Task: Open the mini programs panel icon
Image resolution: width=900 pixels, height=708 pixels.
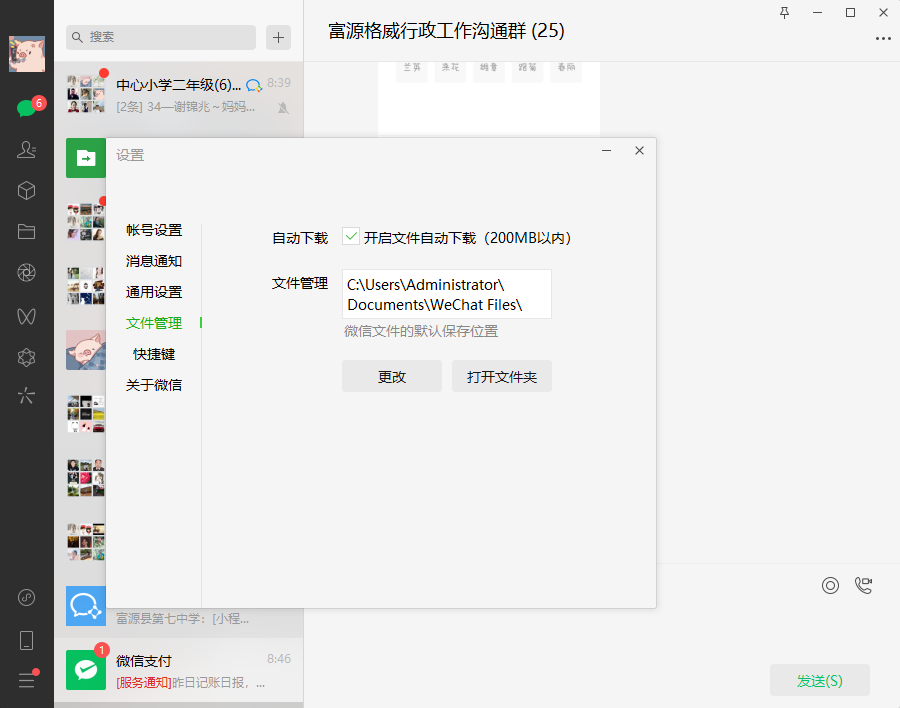Action: (26, 598)
